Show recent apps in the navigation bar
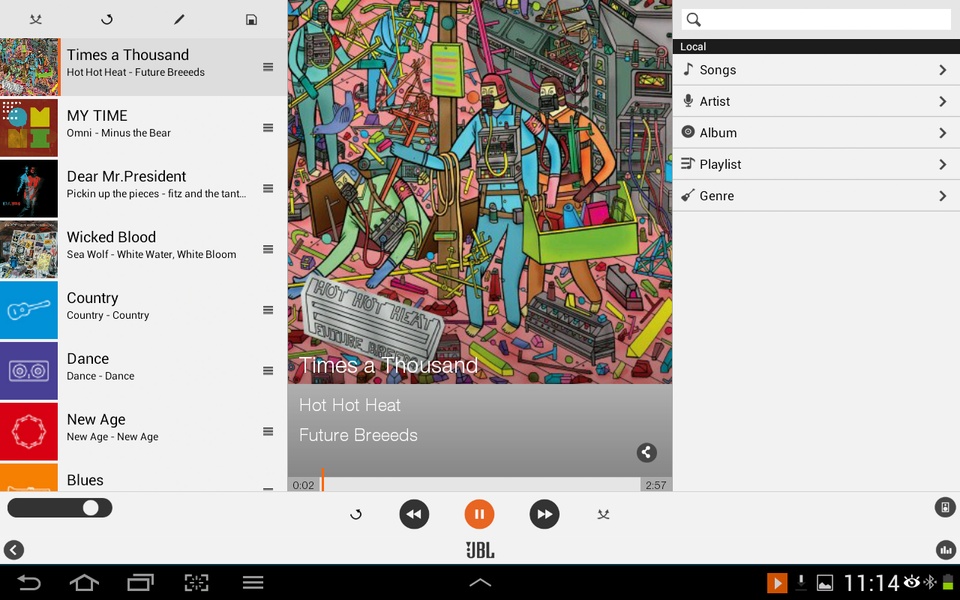960x600 pixels. click(140, 582)
